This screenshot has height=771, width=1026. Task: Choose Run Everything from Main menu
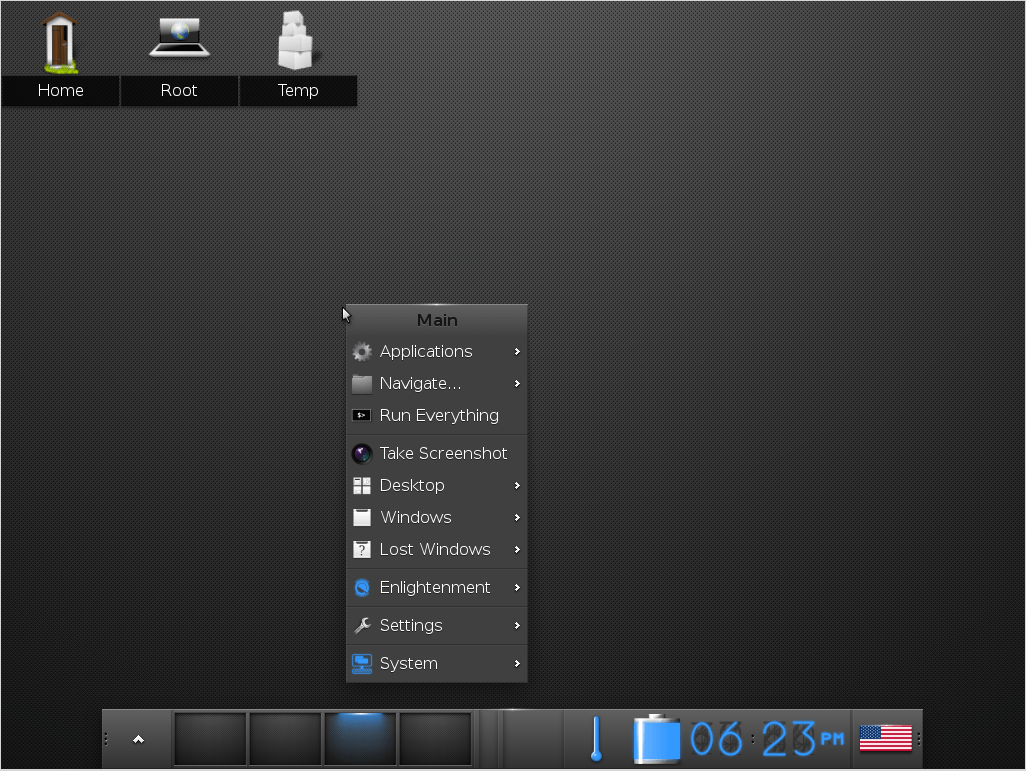(436, 415)
